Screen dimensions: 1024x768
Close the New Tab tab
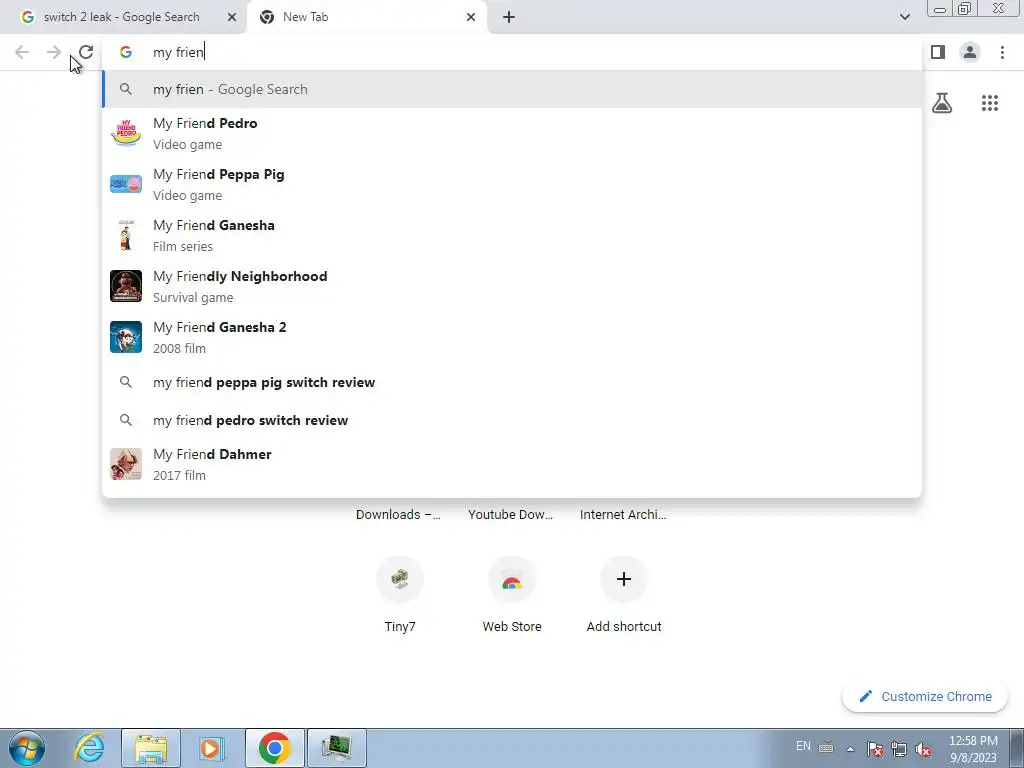click(471, 17)
